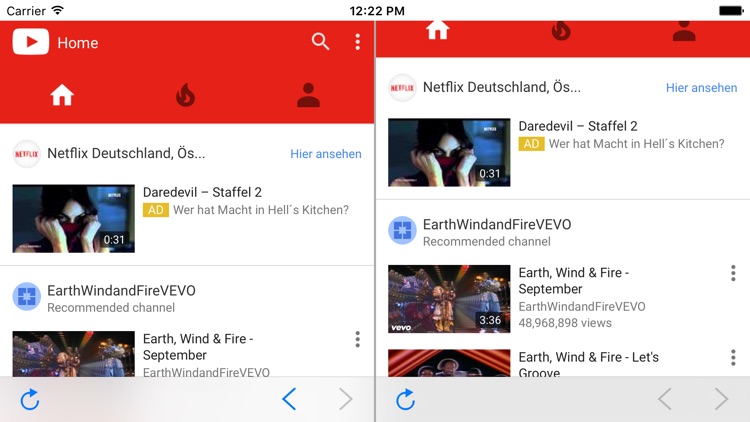Screen dimensions: 750x422
Task: Select 'Earth, Wind & Fire - September' title in right pane
Action: [x=574, y=281]
